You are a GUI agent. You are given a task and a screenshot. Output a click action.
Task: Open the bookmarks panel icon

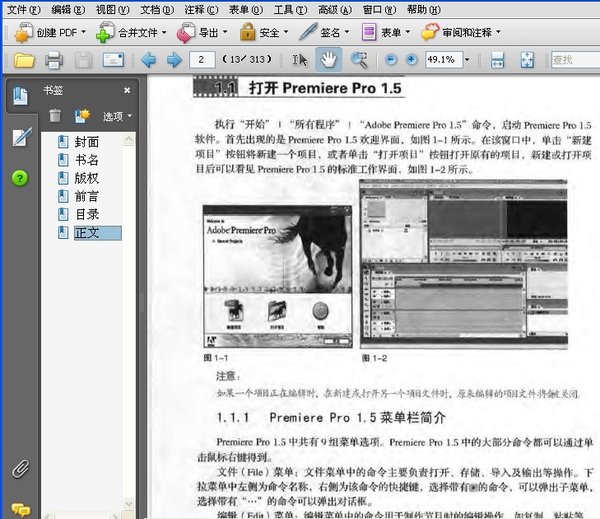click(20, 96)
